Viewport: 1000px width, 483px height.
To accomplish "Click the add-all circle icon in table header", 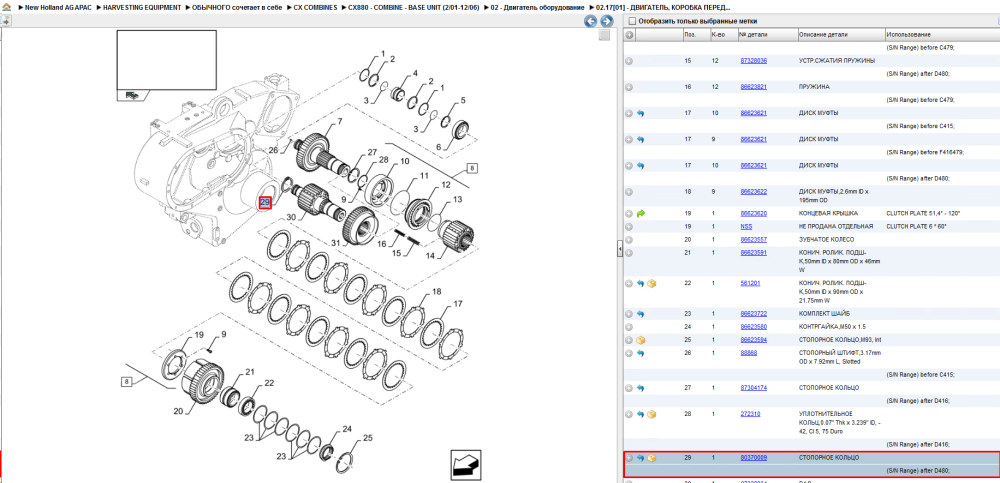I will click(x=629, y=34).
